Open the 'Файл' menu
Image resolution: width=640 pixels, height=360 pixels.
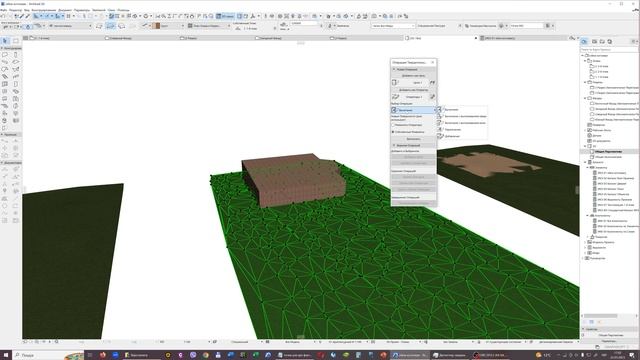point(3,10)
